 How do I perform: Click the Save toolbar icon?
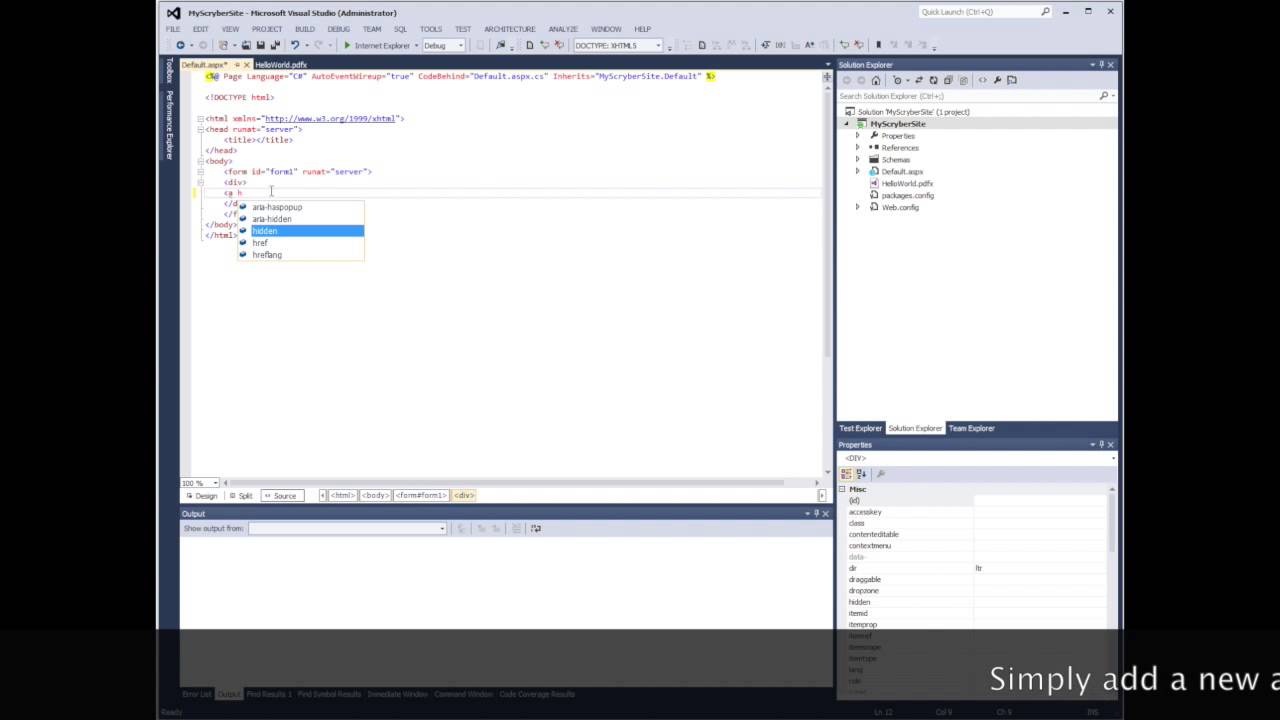[261, 45]
